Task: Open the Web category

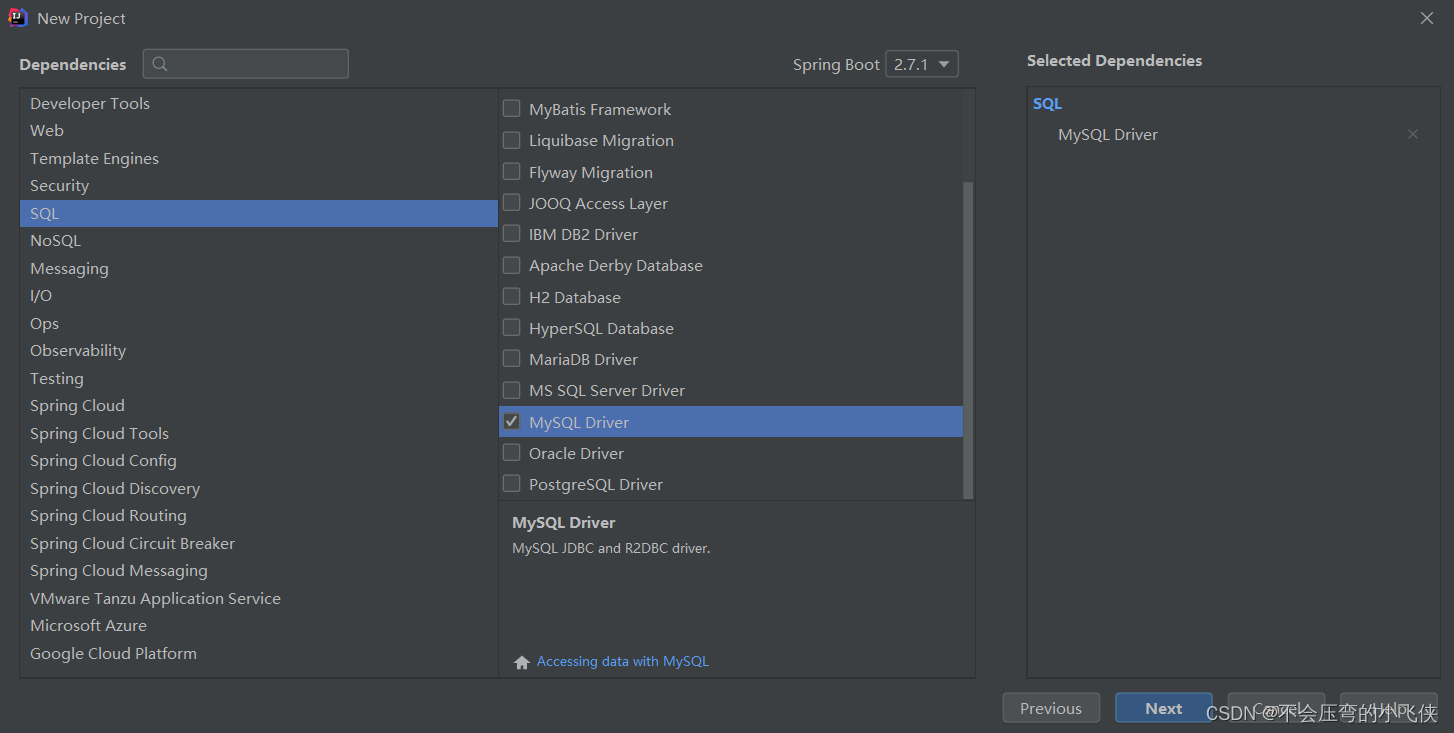Action: pyautogui.click(x=258, y=130)
